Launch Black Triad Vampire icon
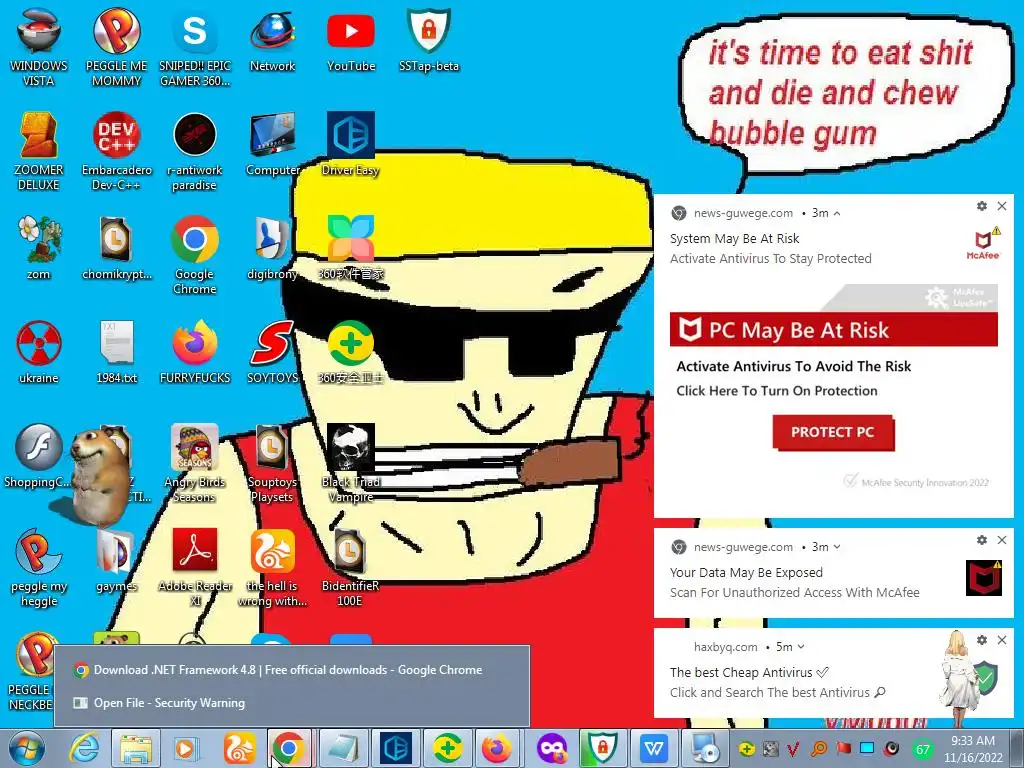 [351, 464]
